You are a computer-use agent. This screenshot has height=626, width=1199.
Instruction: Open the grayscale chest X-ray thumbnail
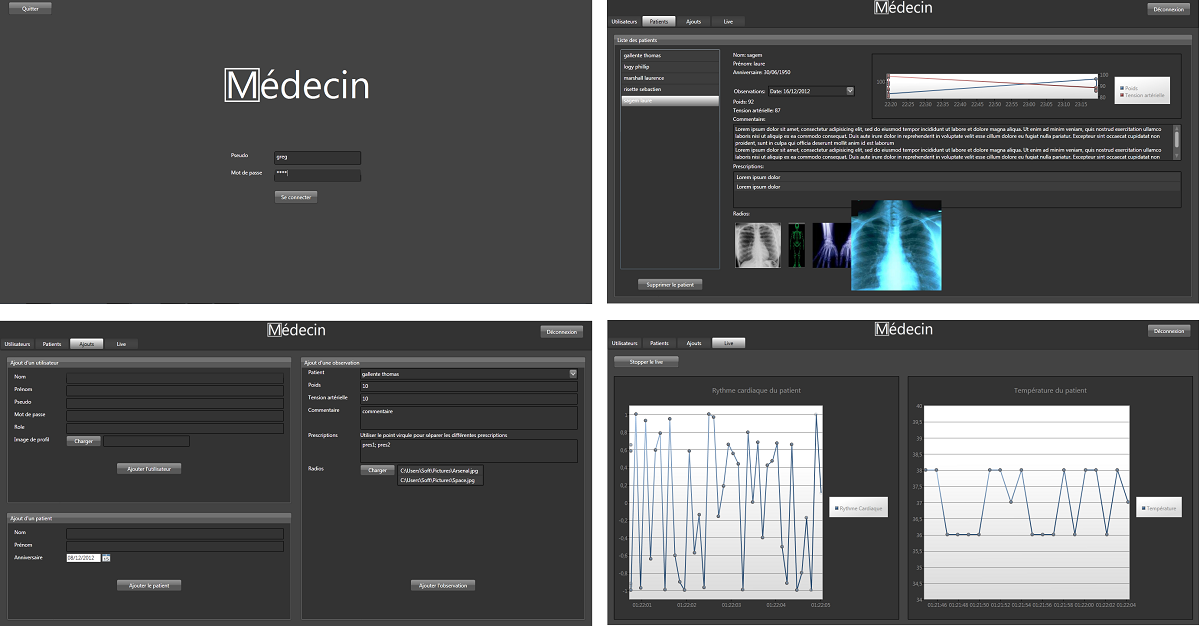coord(758,245)
